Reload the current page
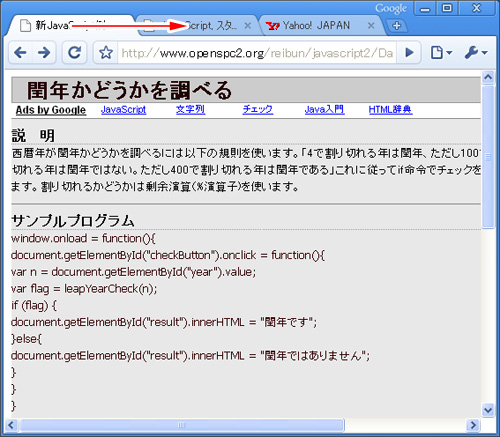This screenshot has height=437, width=500. pos(74,53)
